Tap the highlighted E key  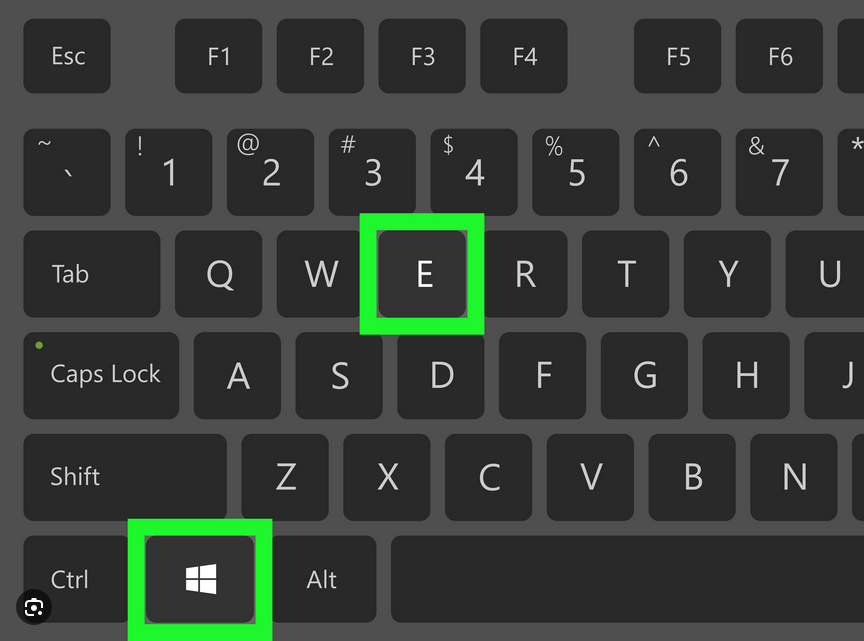(422, 273)
